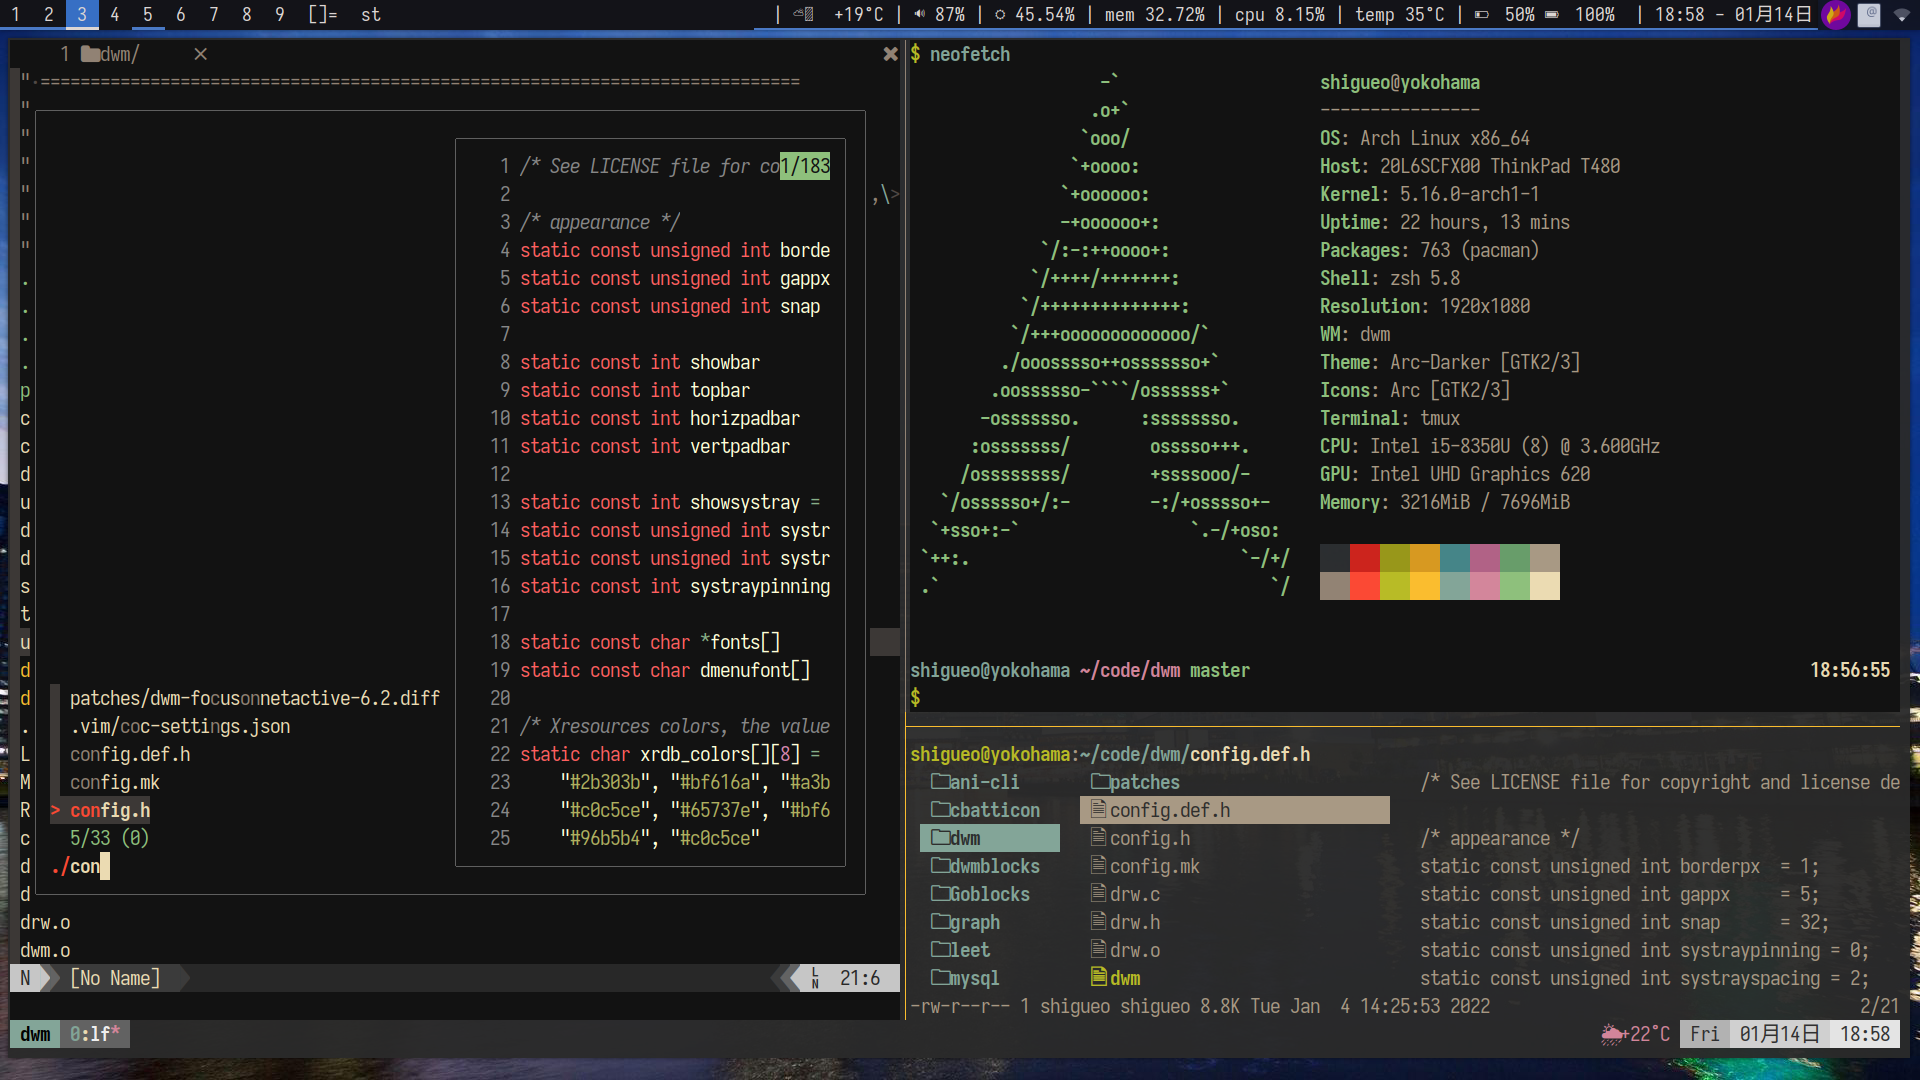Click the ./con fuzzy finder input prompt

[80, 866]
